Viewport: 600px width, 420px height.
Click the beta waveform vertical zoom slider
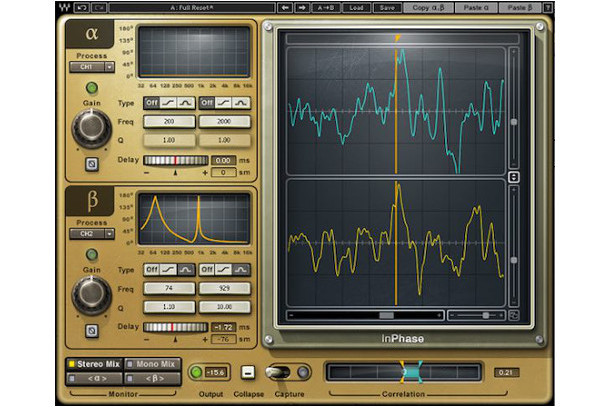pyautogui.click(x=514, y=260)
